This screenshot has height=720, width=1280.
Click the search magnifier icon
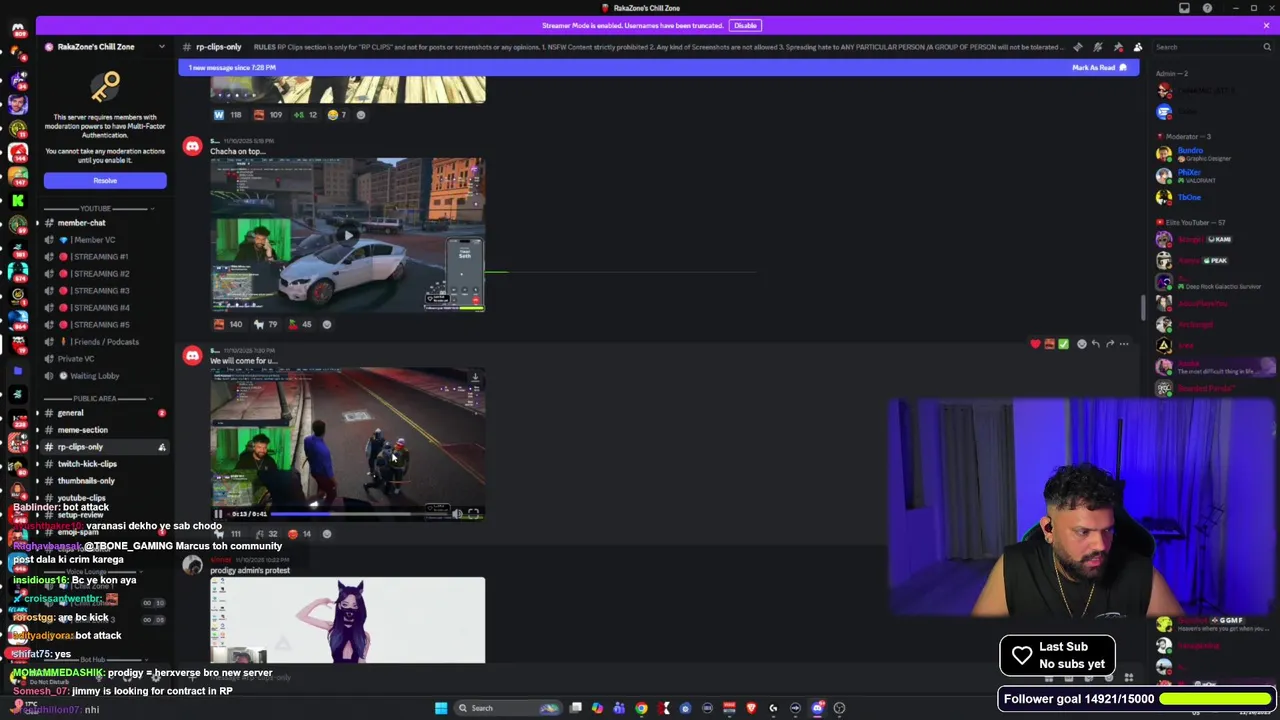pyautogui.click(x=1268, y=47)
